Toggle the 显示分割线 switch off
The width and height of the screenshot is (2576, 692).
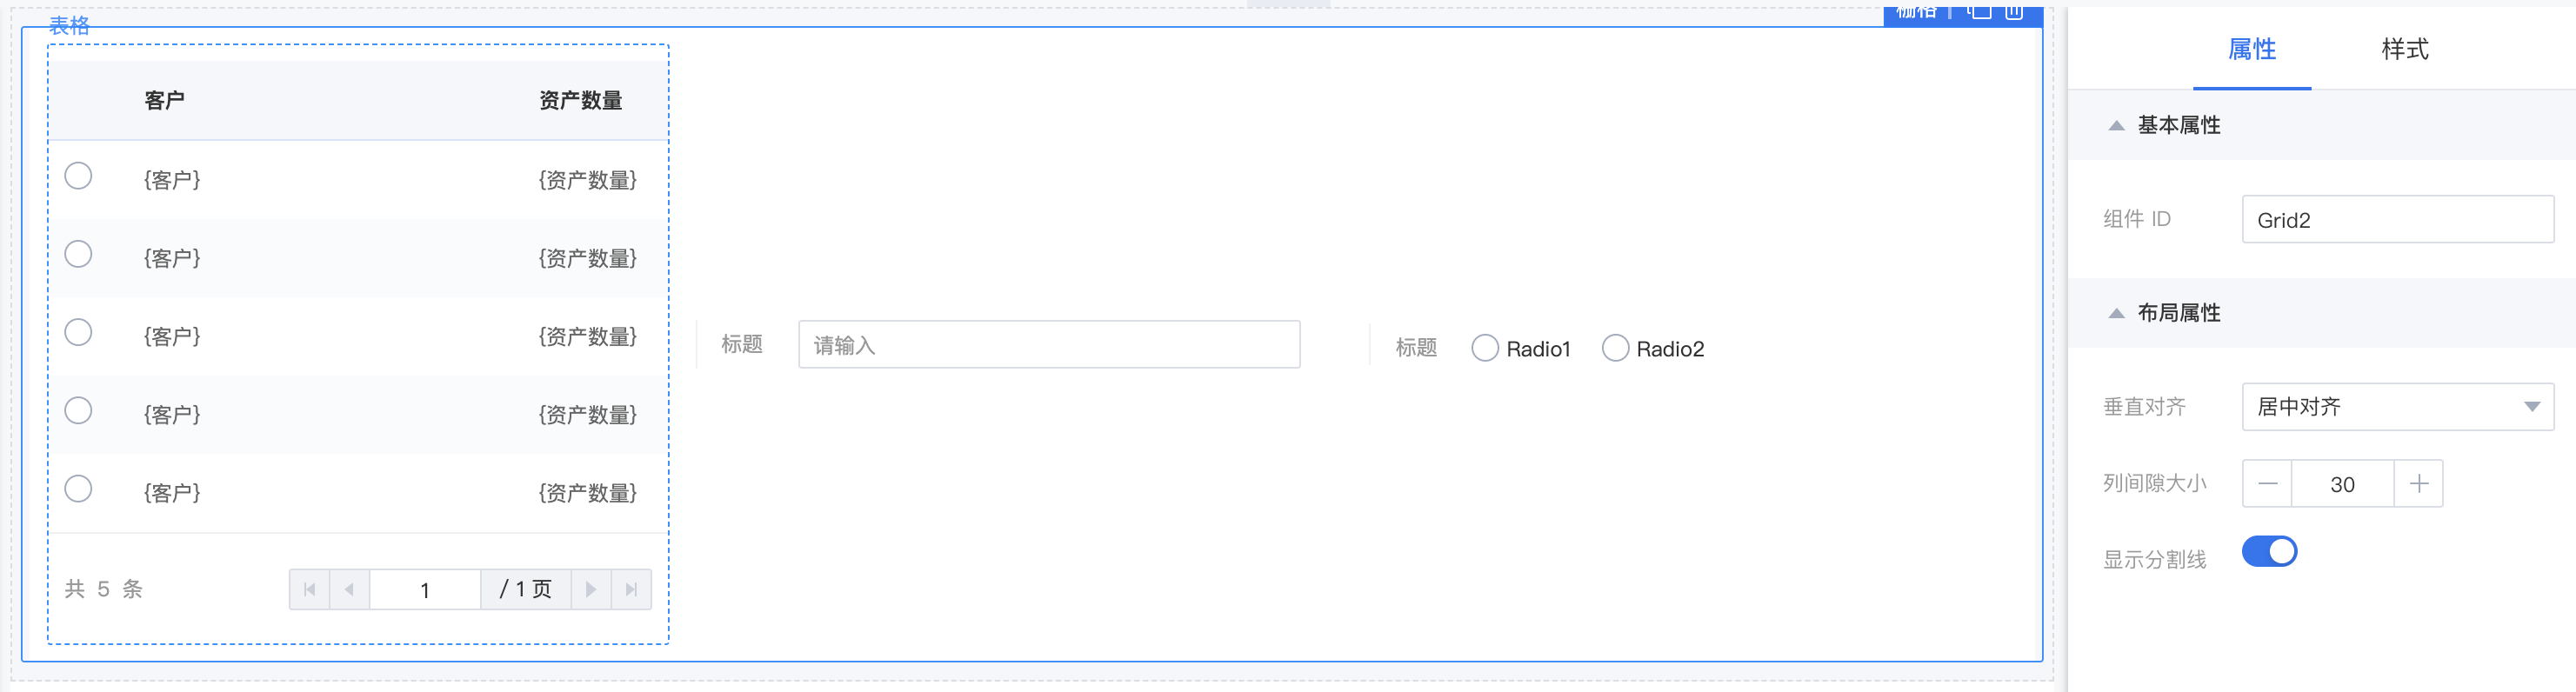click(2269, 552)
